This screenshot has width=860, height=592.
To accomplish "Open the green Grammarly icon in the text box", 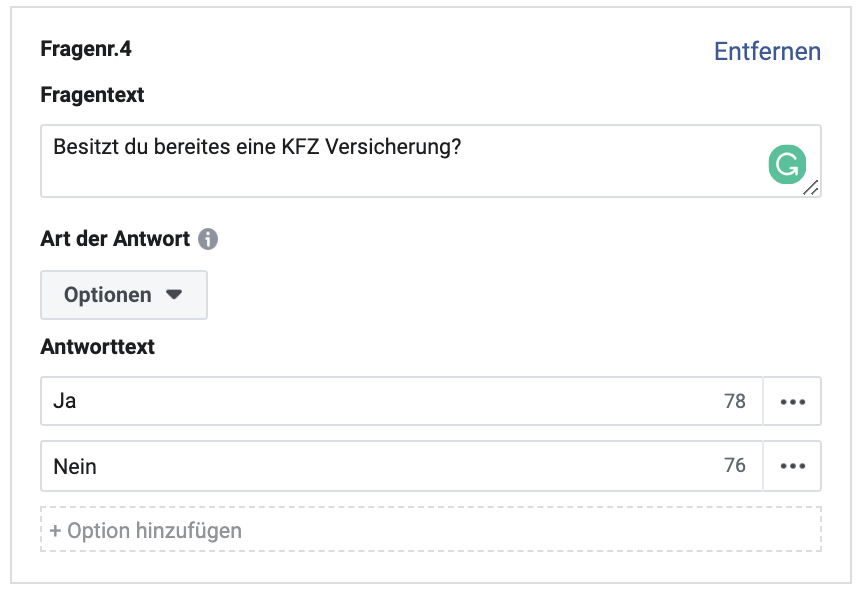I will 787,164.
